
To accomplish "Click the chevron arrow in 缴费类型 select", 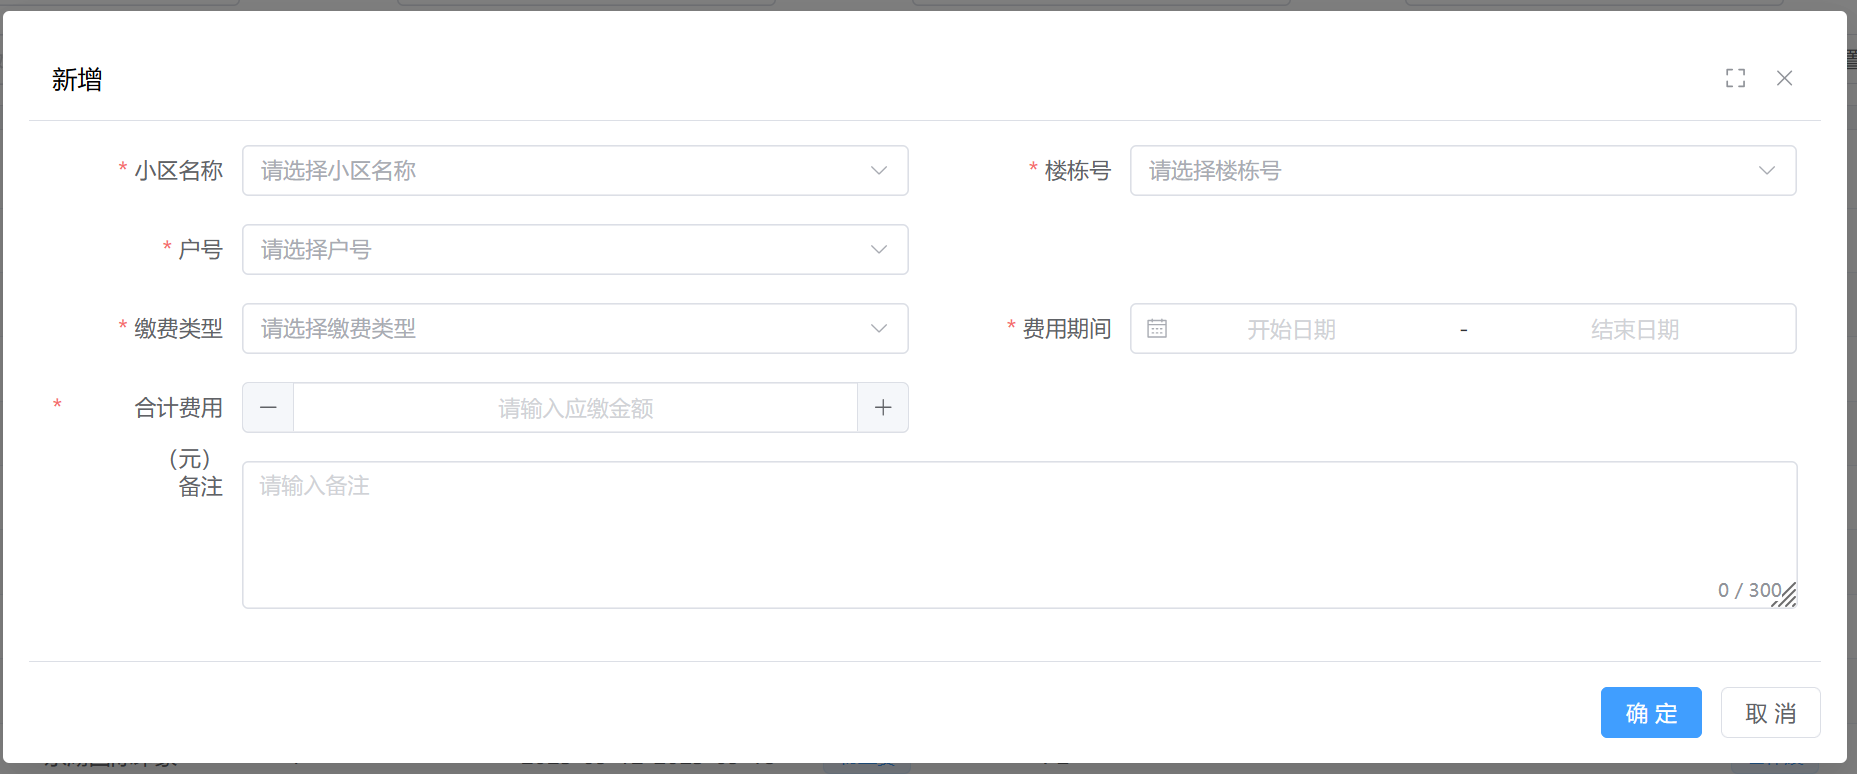I will [879, 329].
